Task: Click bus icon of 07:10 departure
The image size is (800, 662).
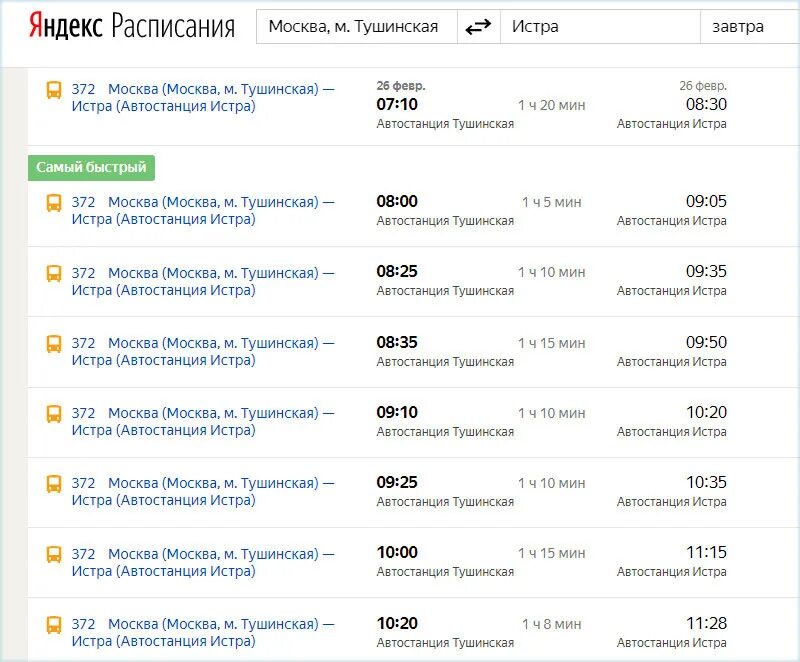Action: click(x=54, y=90)
